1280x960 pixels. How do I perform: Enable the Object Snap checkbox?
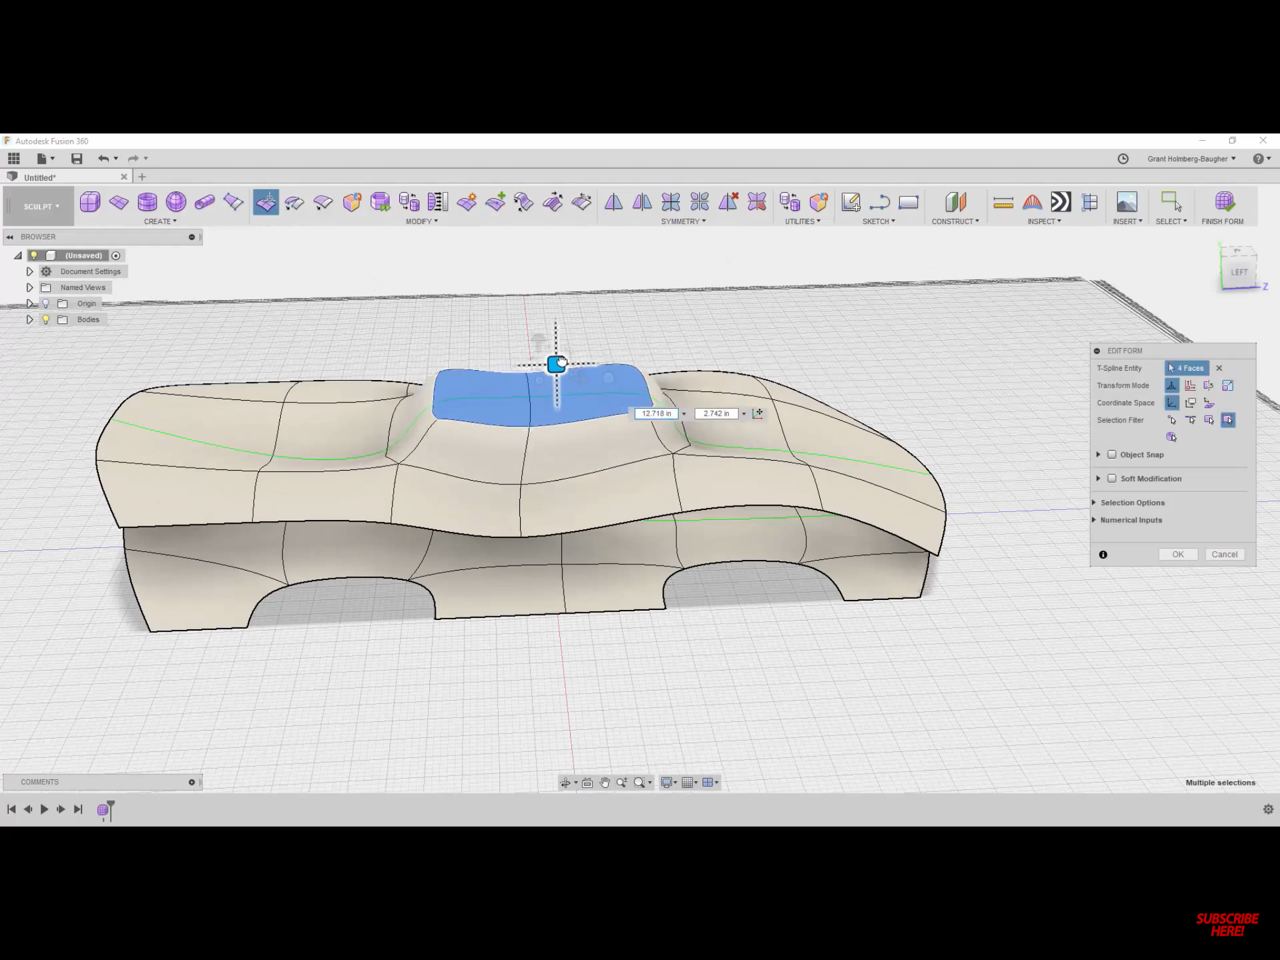1111,454
